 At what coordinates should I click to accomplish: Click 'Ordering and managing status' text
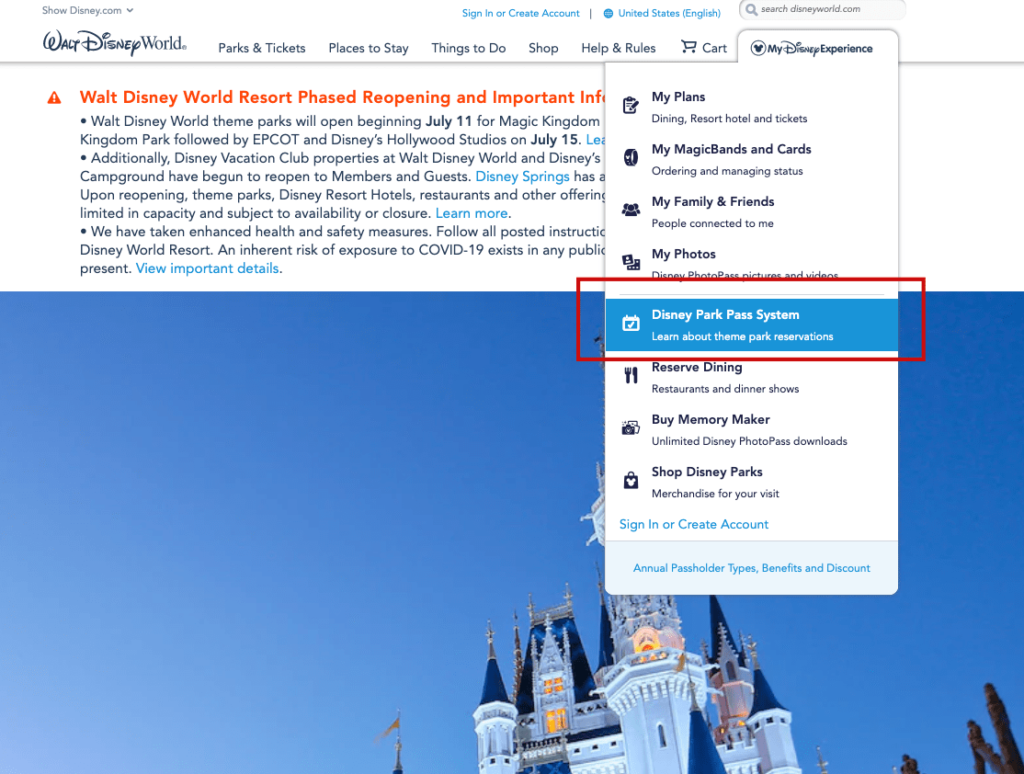tap(728, 171)
